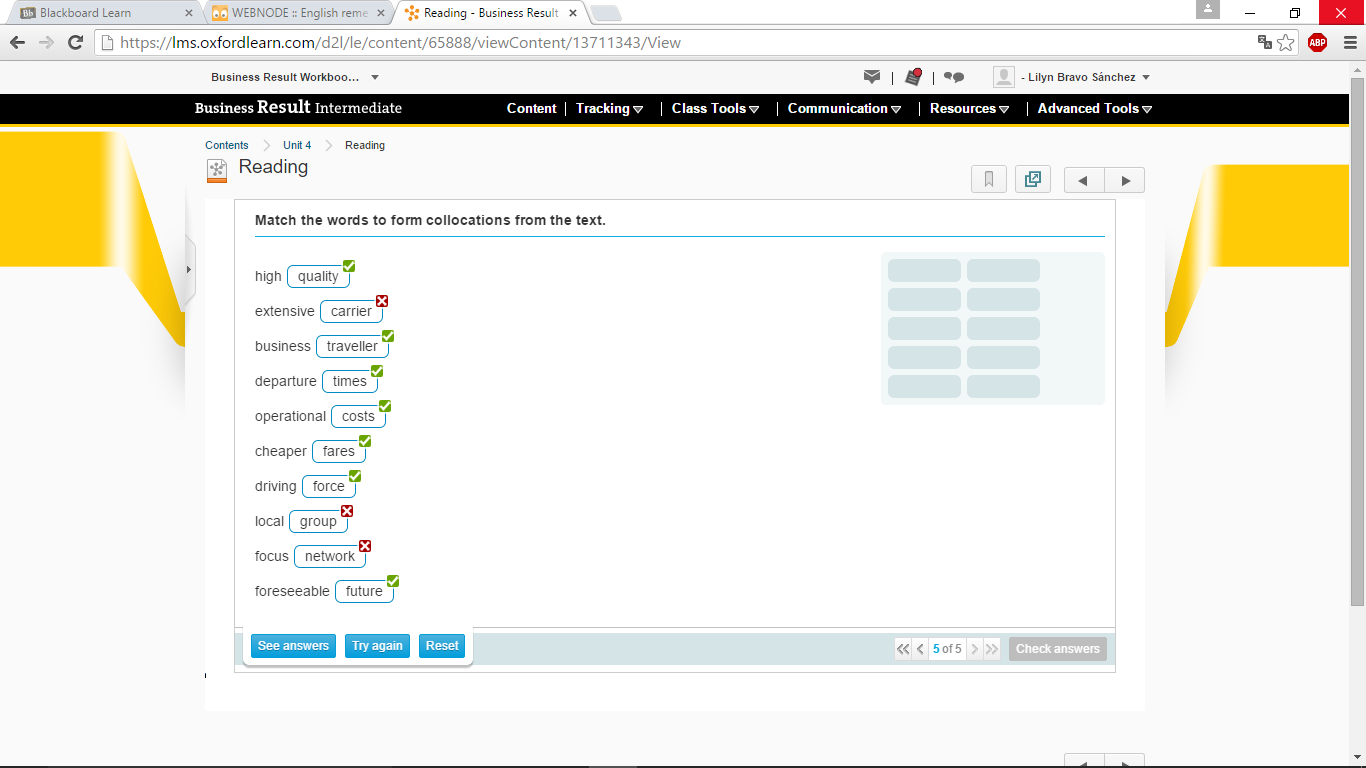Open the chat bubbles icon
The image size is (1366, 768).
point(954,77)
